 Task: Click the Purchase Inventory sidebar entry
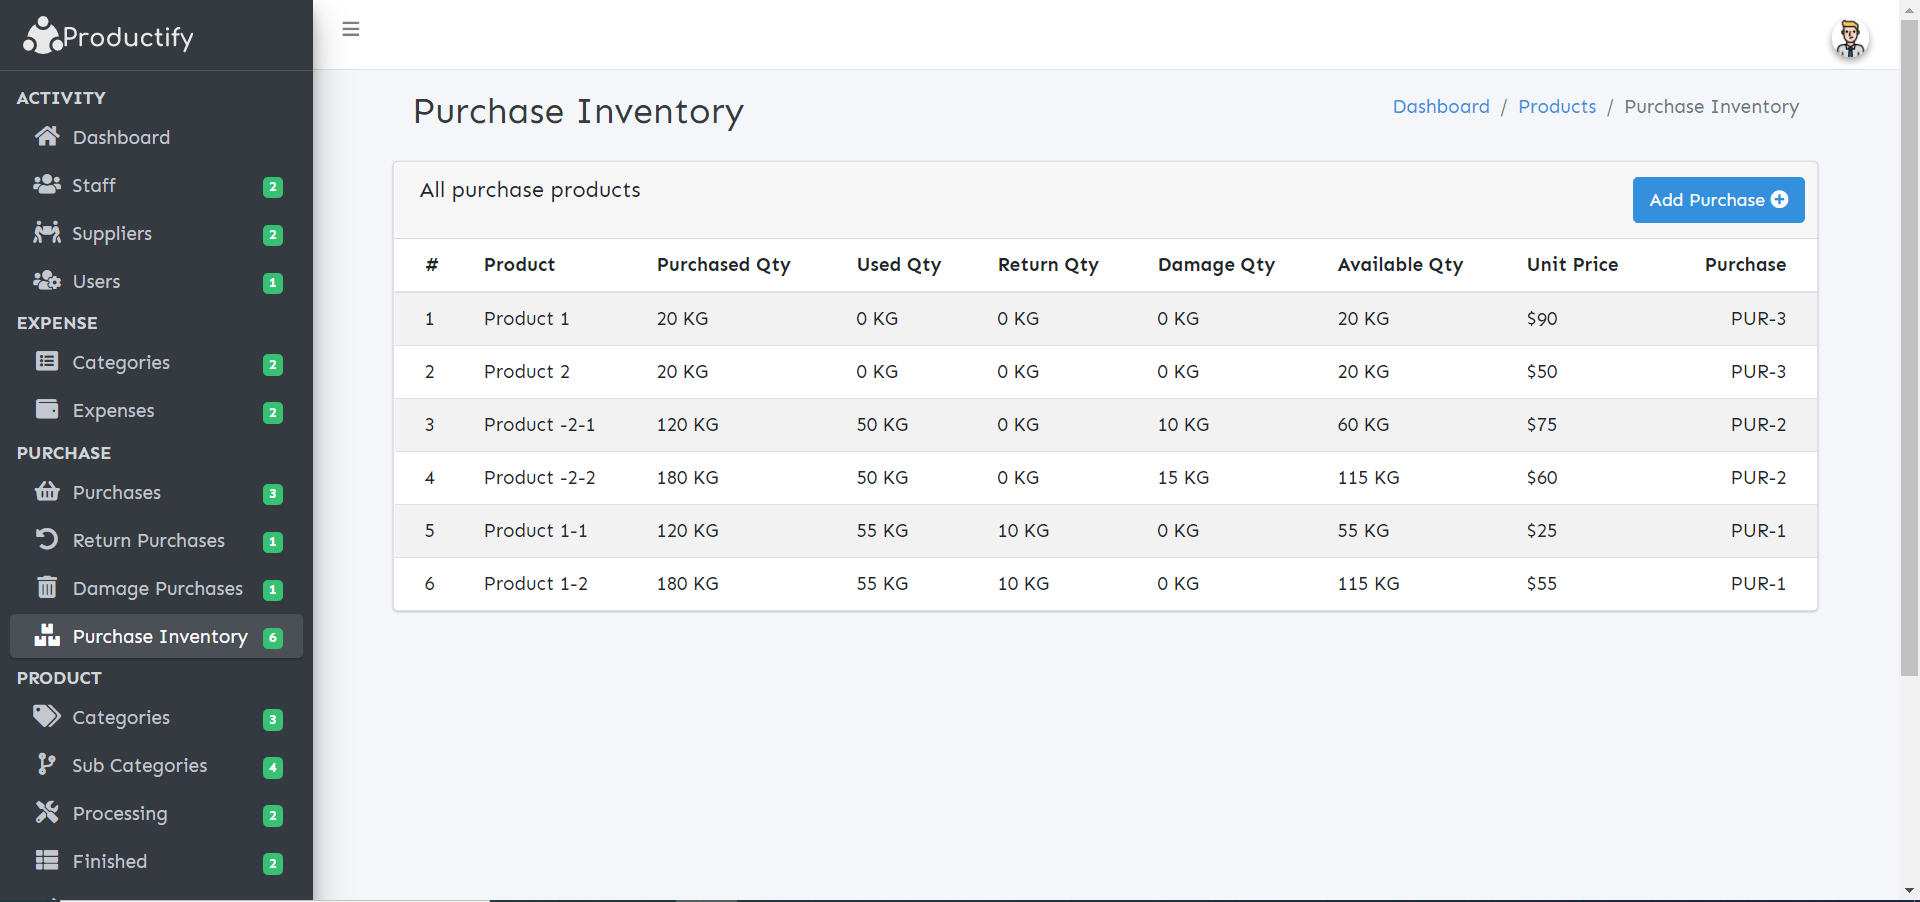(x=160, y=636)
